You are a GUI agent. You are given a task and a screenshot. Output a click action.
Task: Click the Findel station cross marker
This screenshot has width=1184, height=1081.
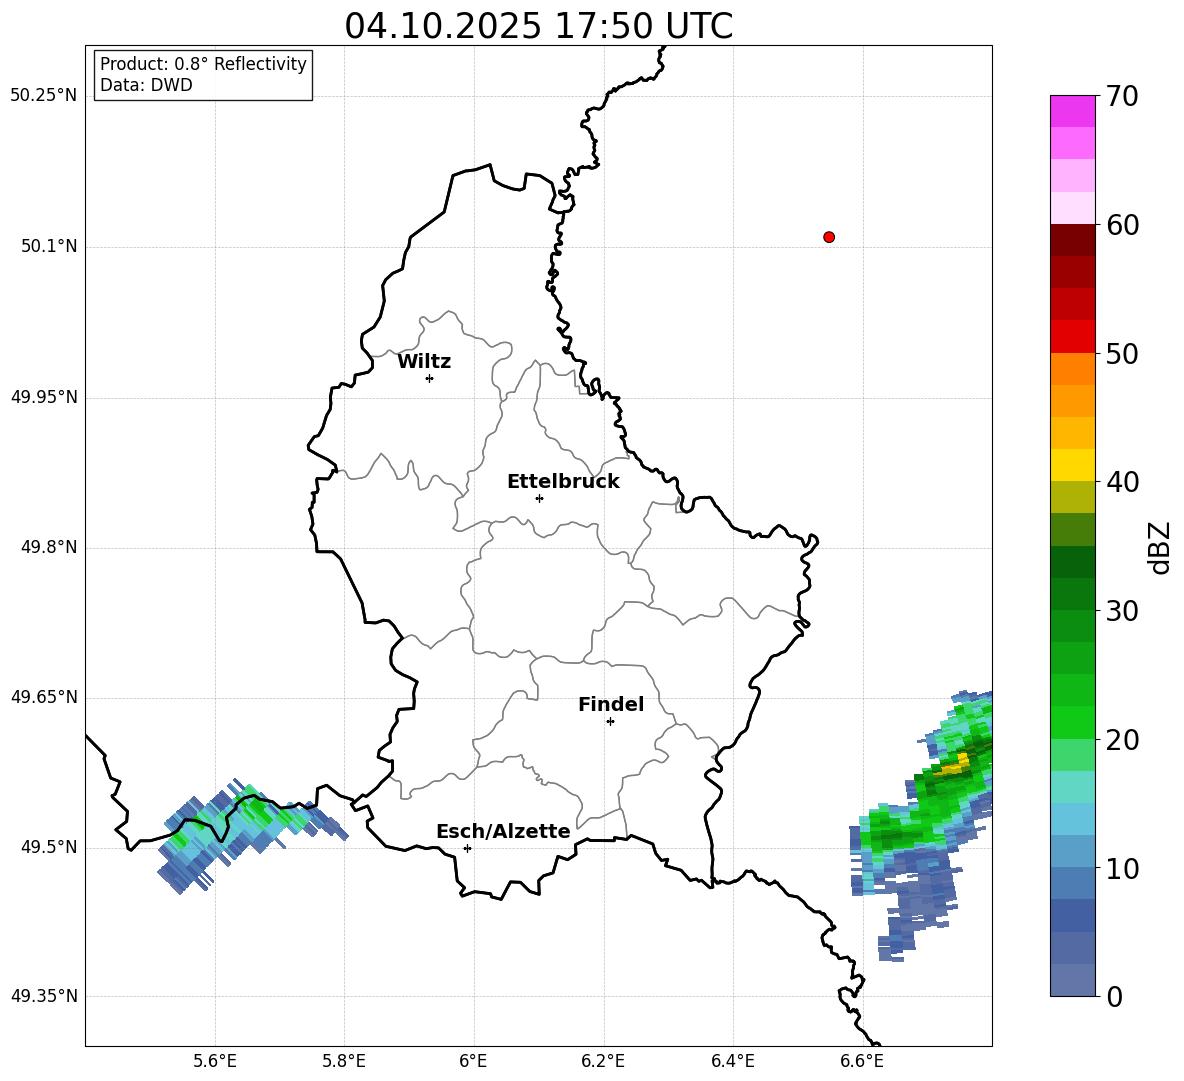(x=610, y=721)
